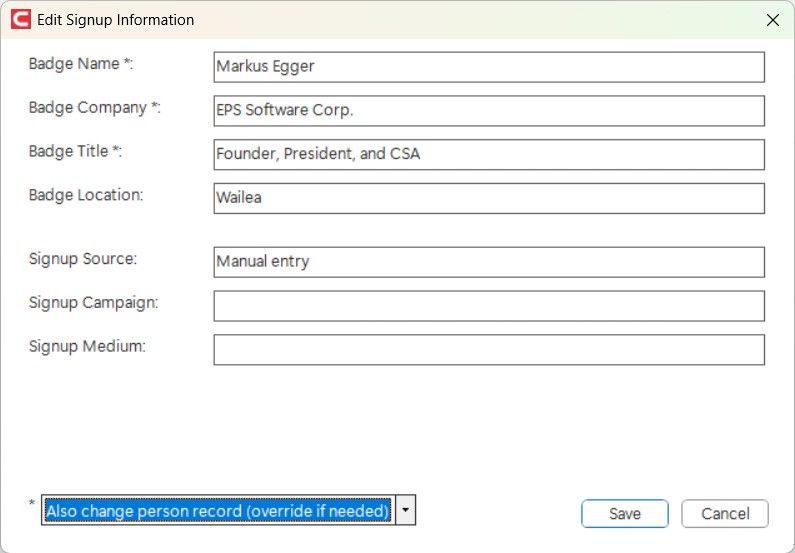Click the 'Badge Company *:' label
Image resolution: width=795 pixels, height=553 pixels.
click(x=94, y=108)
